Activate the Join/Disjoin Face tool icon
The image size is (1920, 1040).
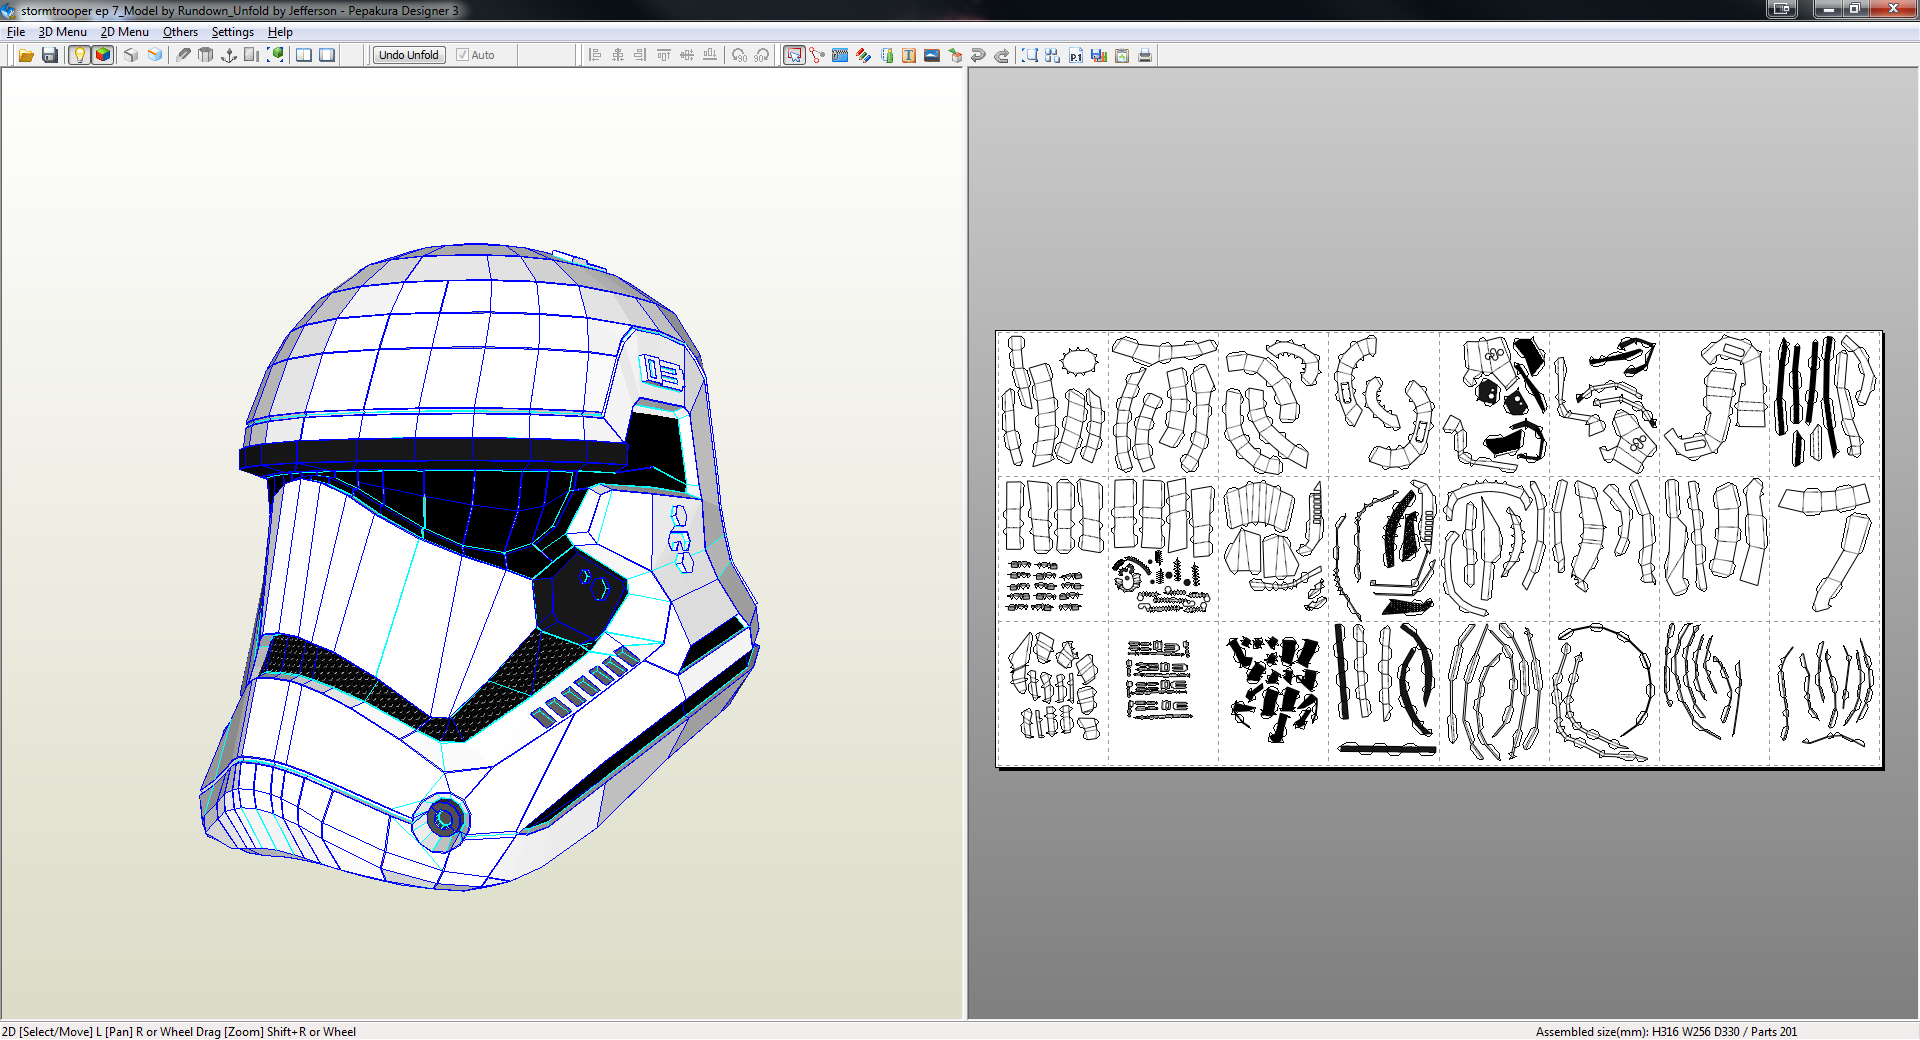pos(817,55)
